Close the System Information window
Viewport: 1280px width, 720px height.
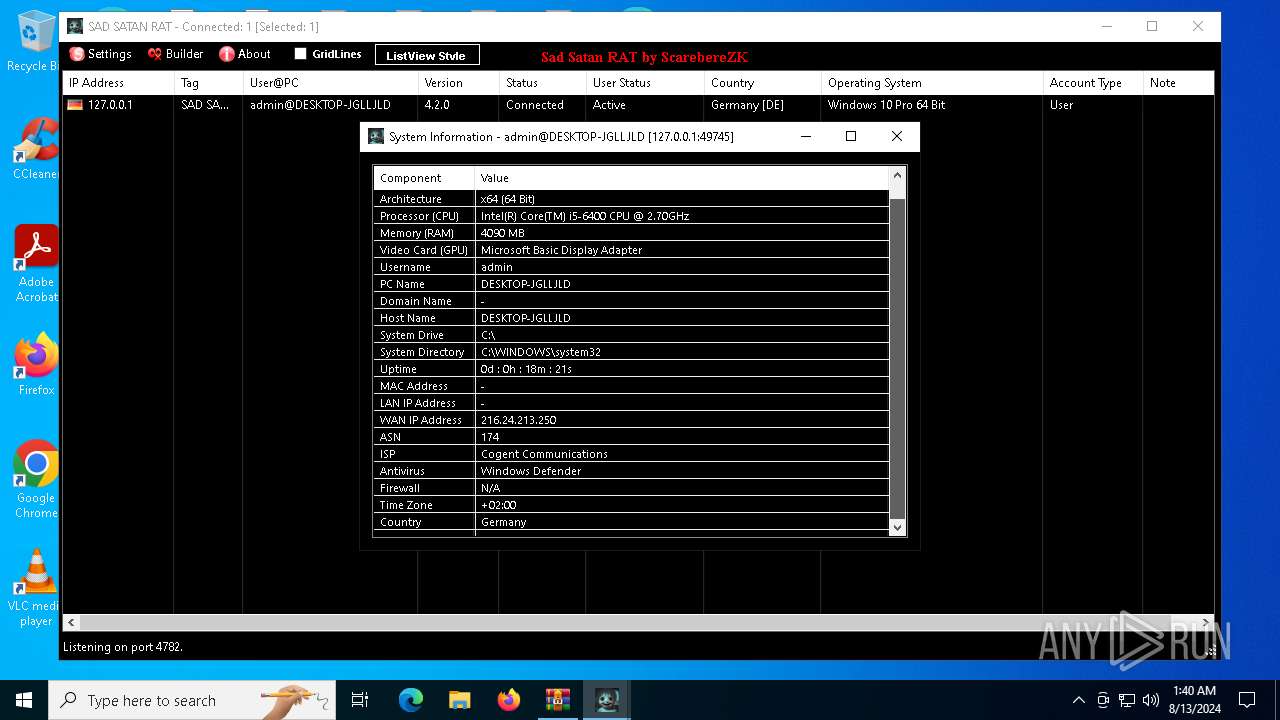[897, 136]
